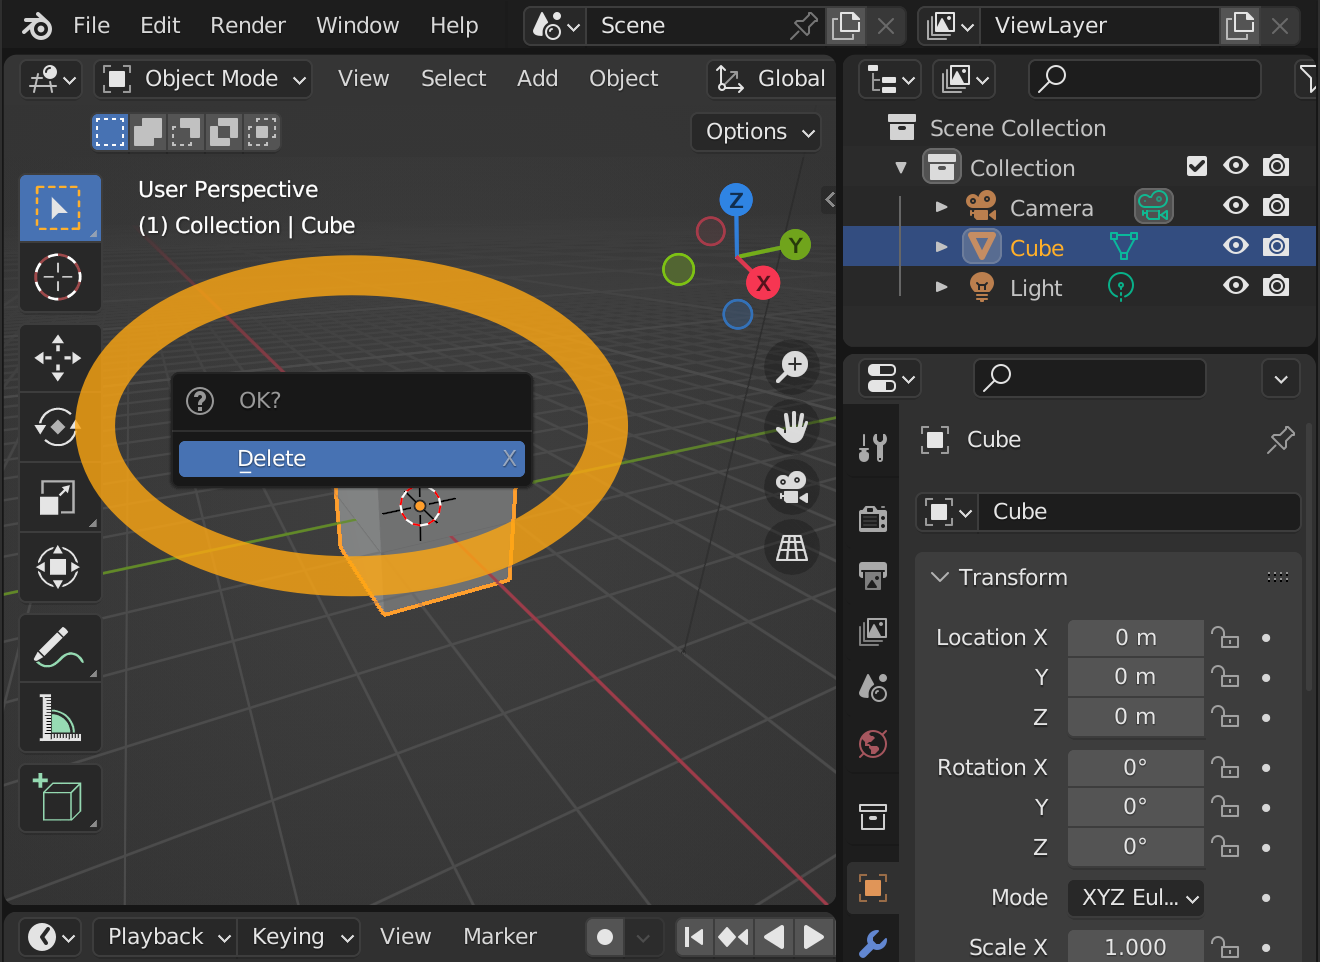Select the Measure tool
Screen dimensions: 1320x962
60,717
